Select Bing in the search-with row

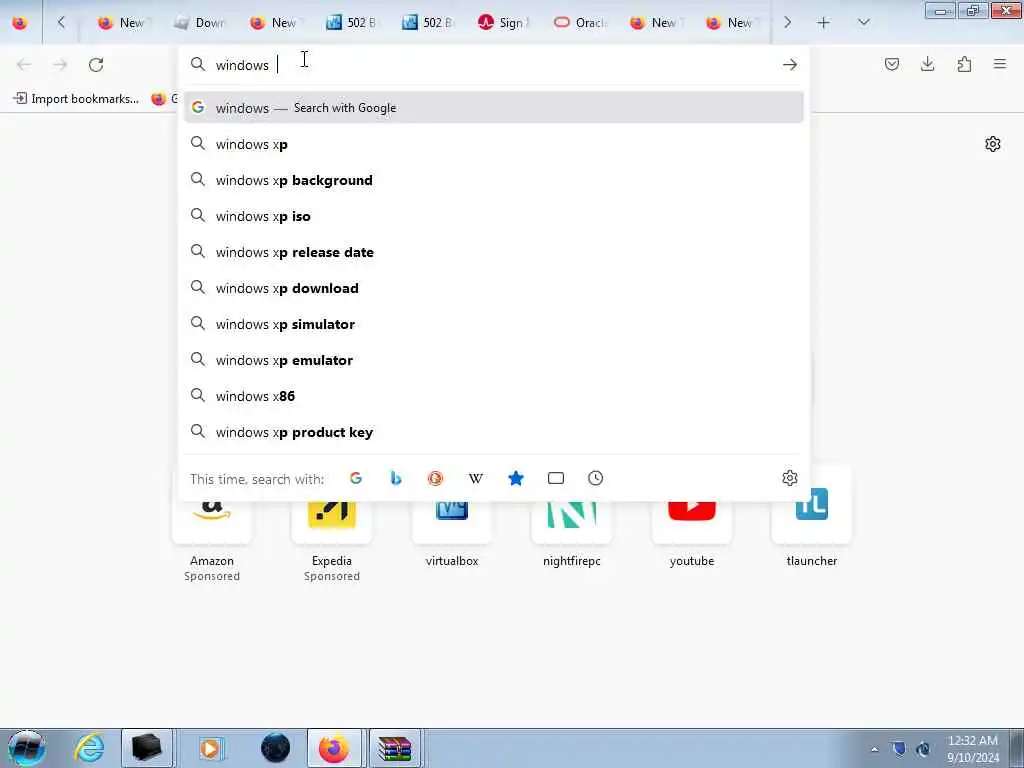pos(396,478)
